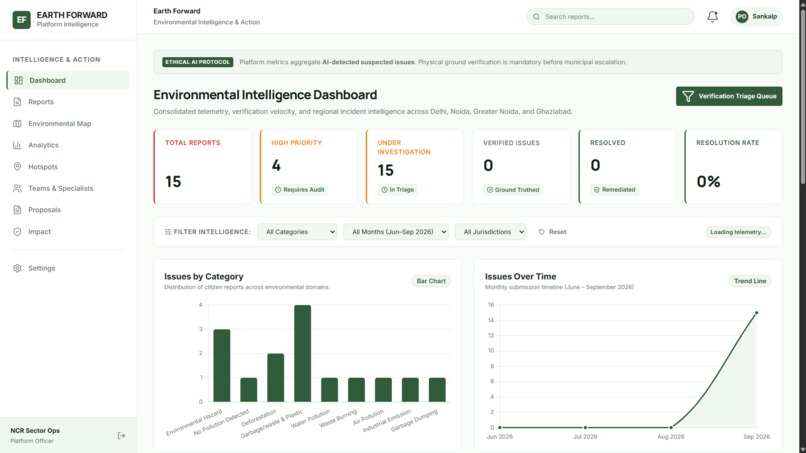Click the Aug 2026 trend data point
The image size is (806, 453).
pyautogui.click(x=671, y=427)
